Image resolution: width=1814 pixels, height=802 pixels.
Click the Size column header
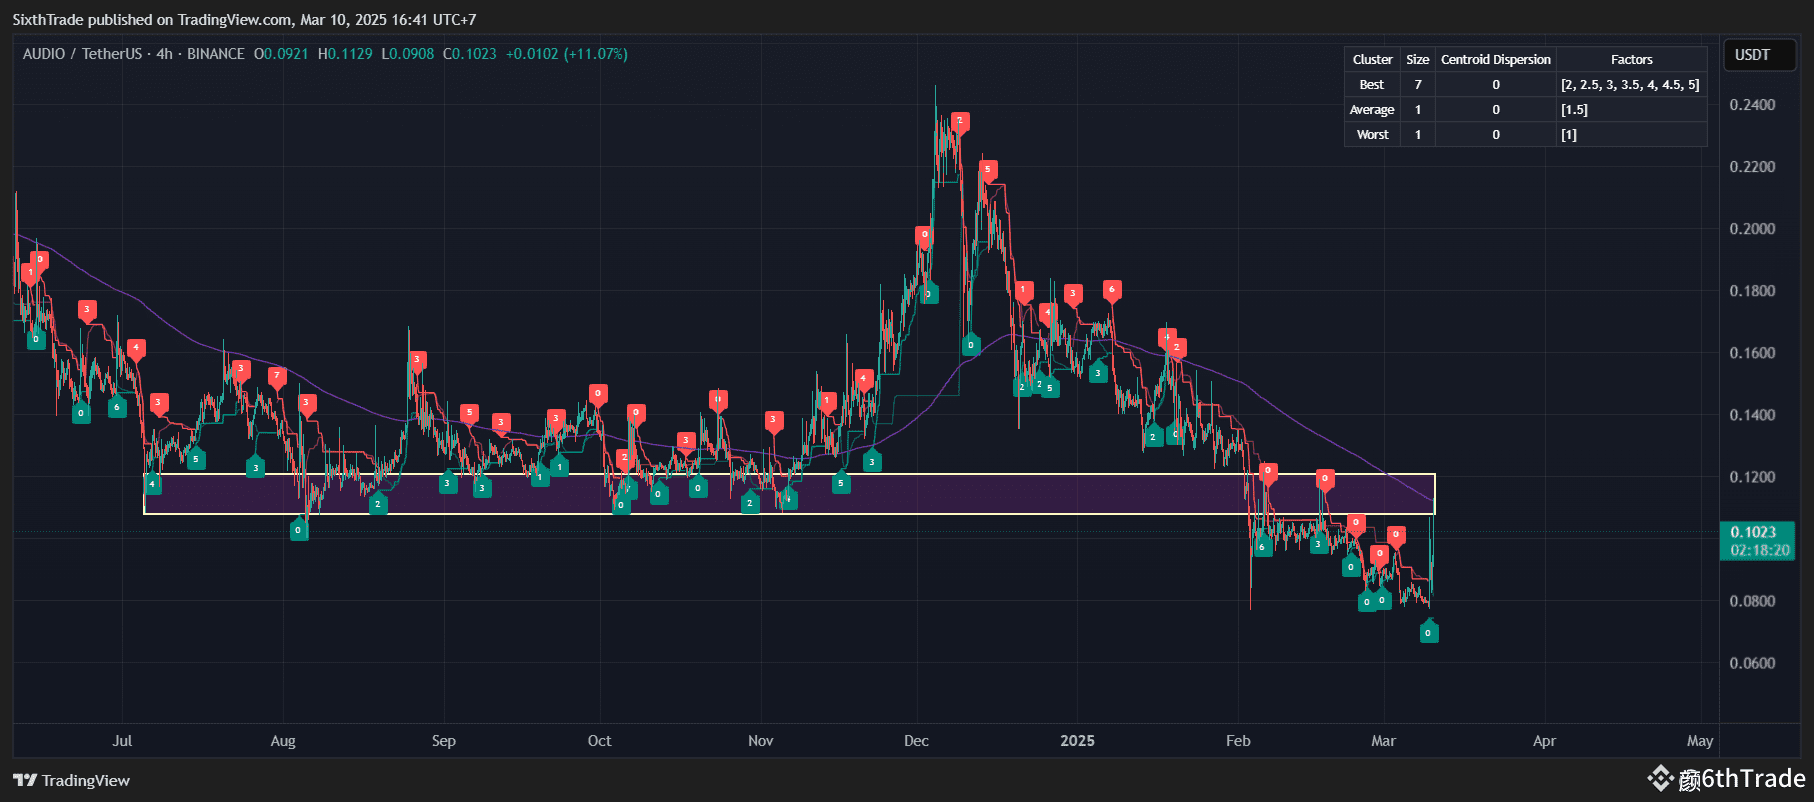coord(1417,59)
